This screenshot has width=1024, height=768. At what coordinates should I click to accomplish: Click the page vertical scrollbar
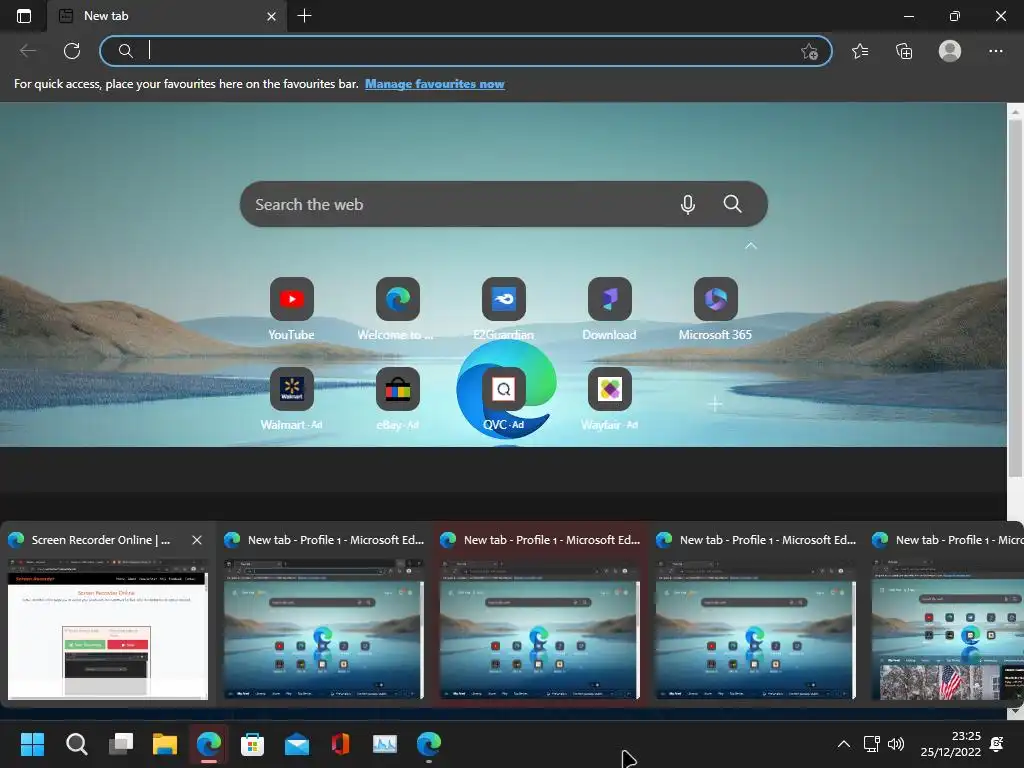(1015, 300)
